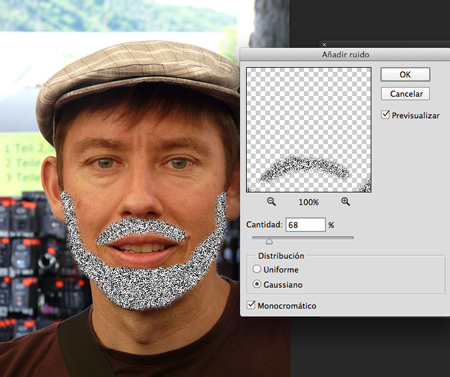Select the Uniforme distribution option
Viewport: 450px width, 377px height.
point(257,269)
